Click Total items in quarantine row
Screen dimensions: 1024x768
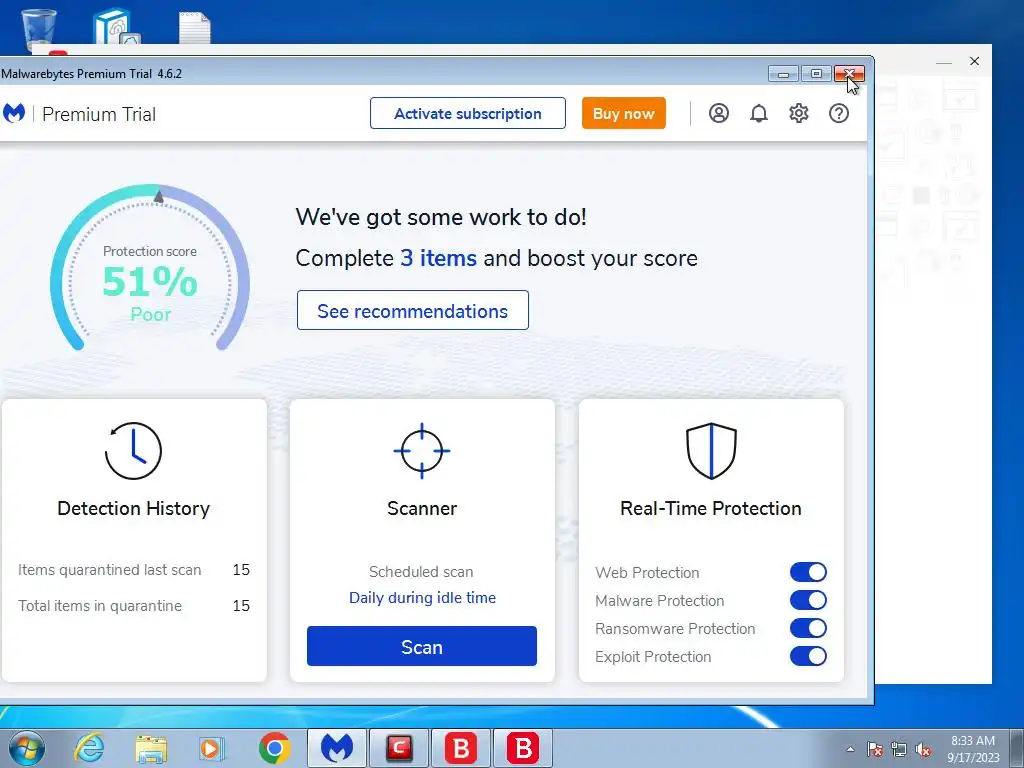[134, 605]
